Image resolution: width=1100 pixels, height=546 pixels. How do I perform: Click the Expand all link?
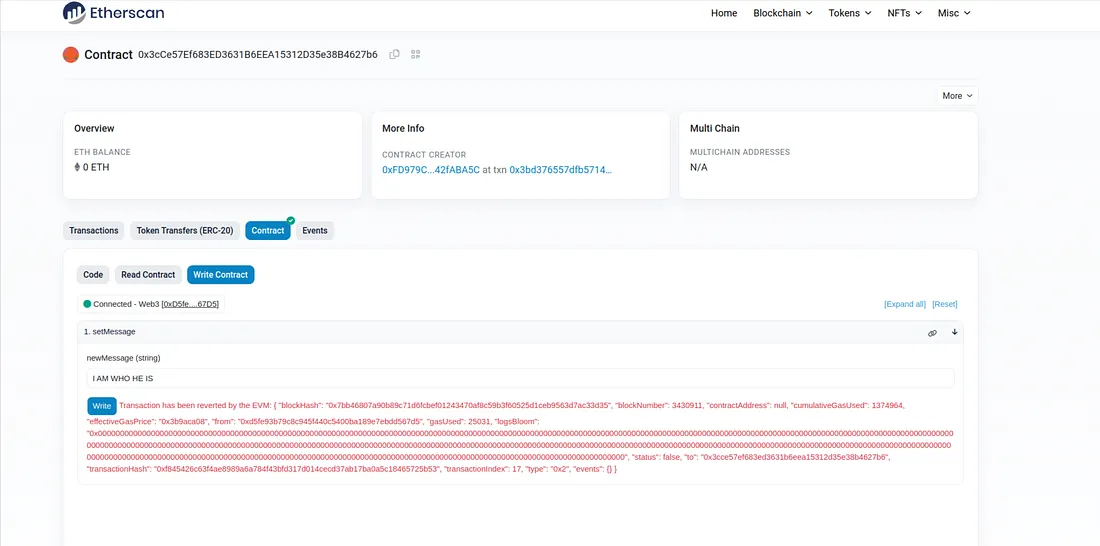pos(904,304)
